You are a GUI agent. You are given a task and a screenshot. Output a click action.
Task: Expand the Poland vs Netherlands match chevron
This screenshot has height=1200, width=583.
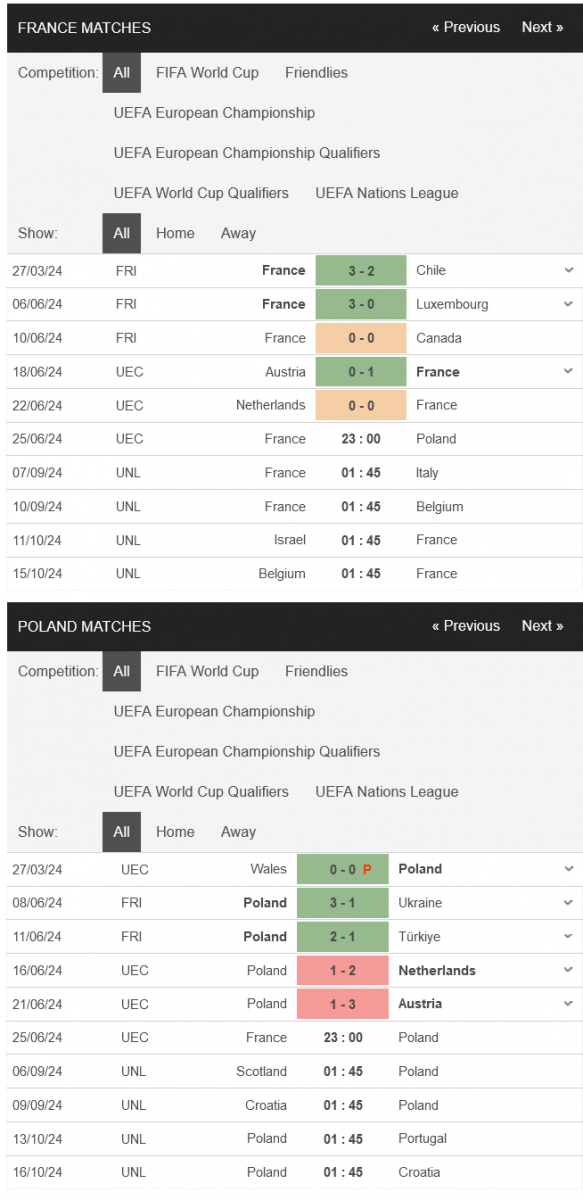click(569, 970)
